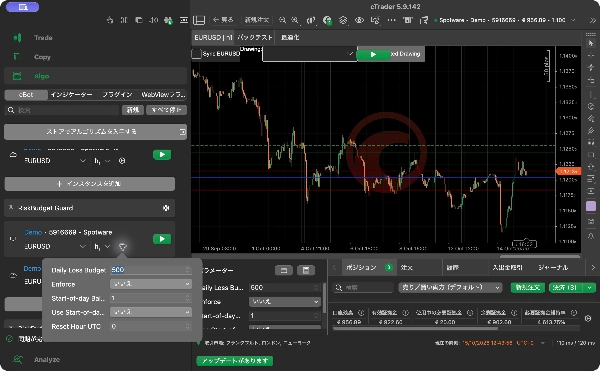Click the zoom in magnifier in toolbar
The width and height of the screenshot is (600, 371).
pos(295,20)
